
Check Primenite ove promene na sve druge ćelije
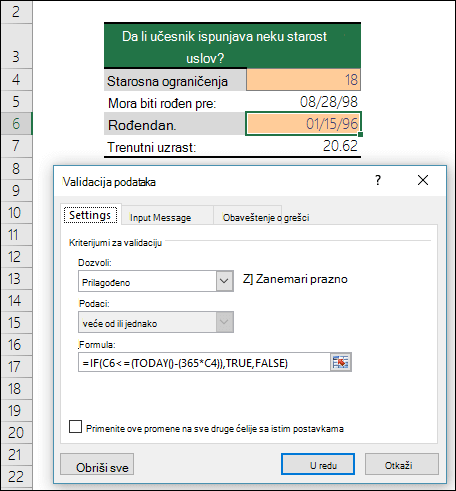point(75,427)
